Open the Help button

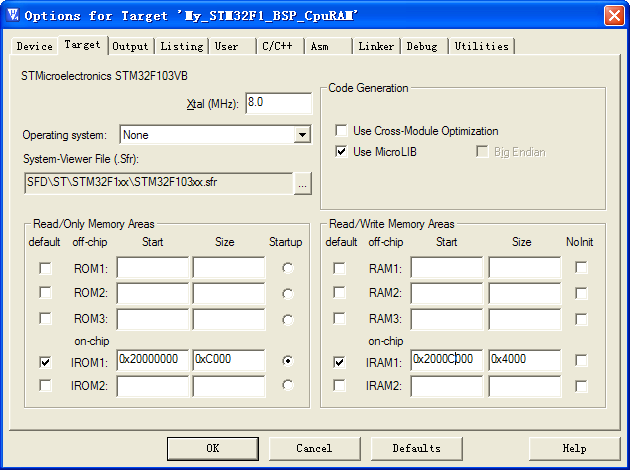(x=574, y=448)
